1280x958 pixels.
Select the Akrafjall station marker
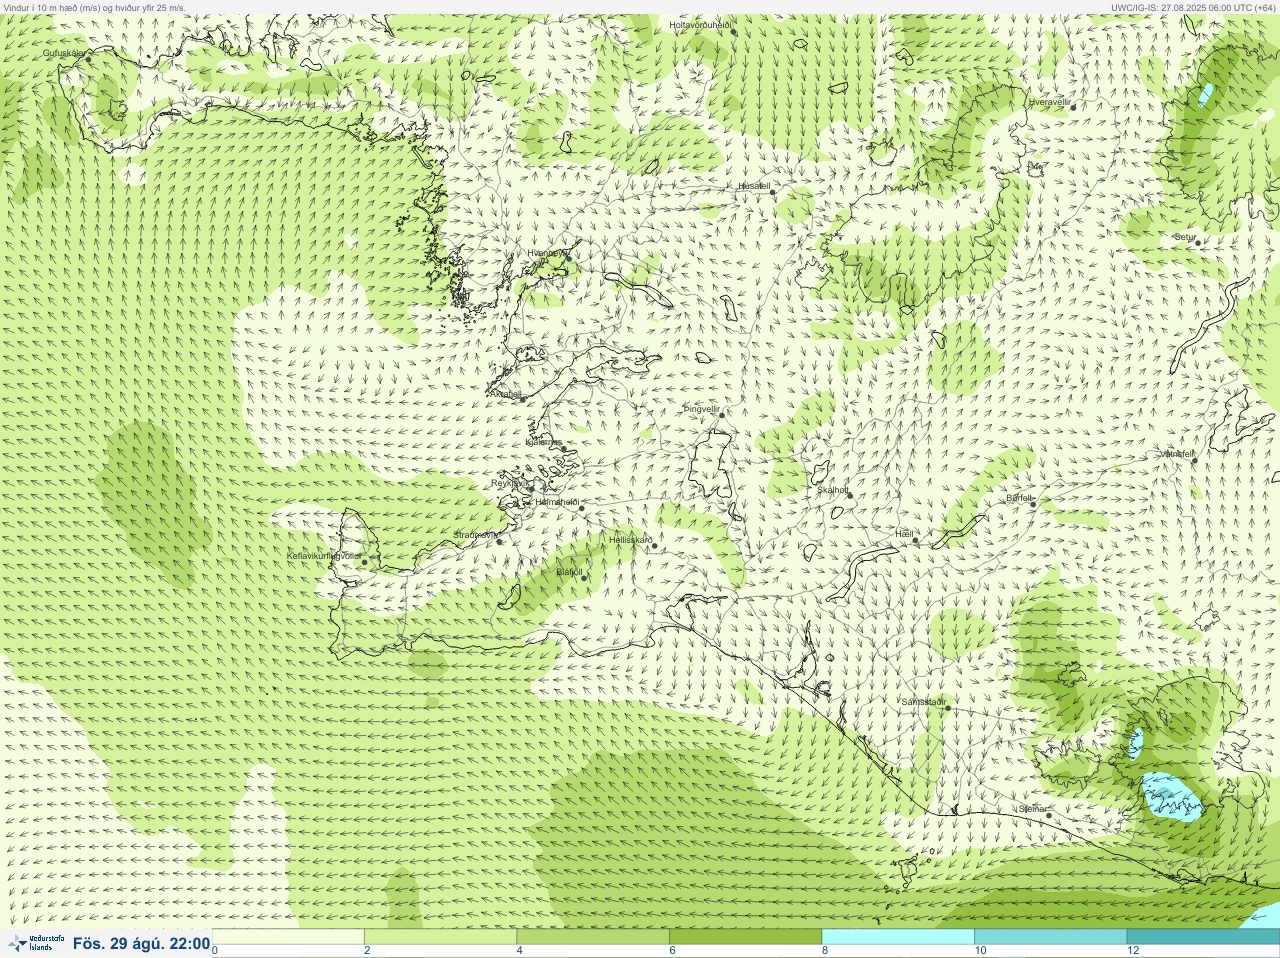tap(522, 399)
